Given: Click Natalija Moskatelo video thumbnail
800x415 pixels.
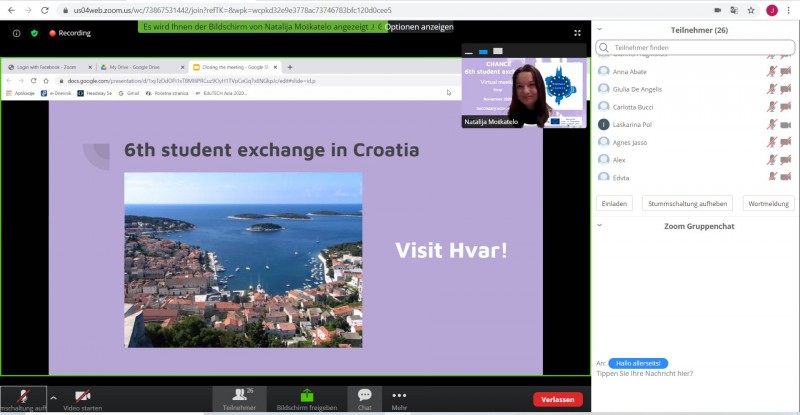Looking at the screenshot, I should click(x=523, y=92).
